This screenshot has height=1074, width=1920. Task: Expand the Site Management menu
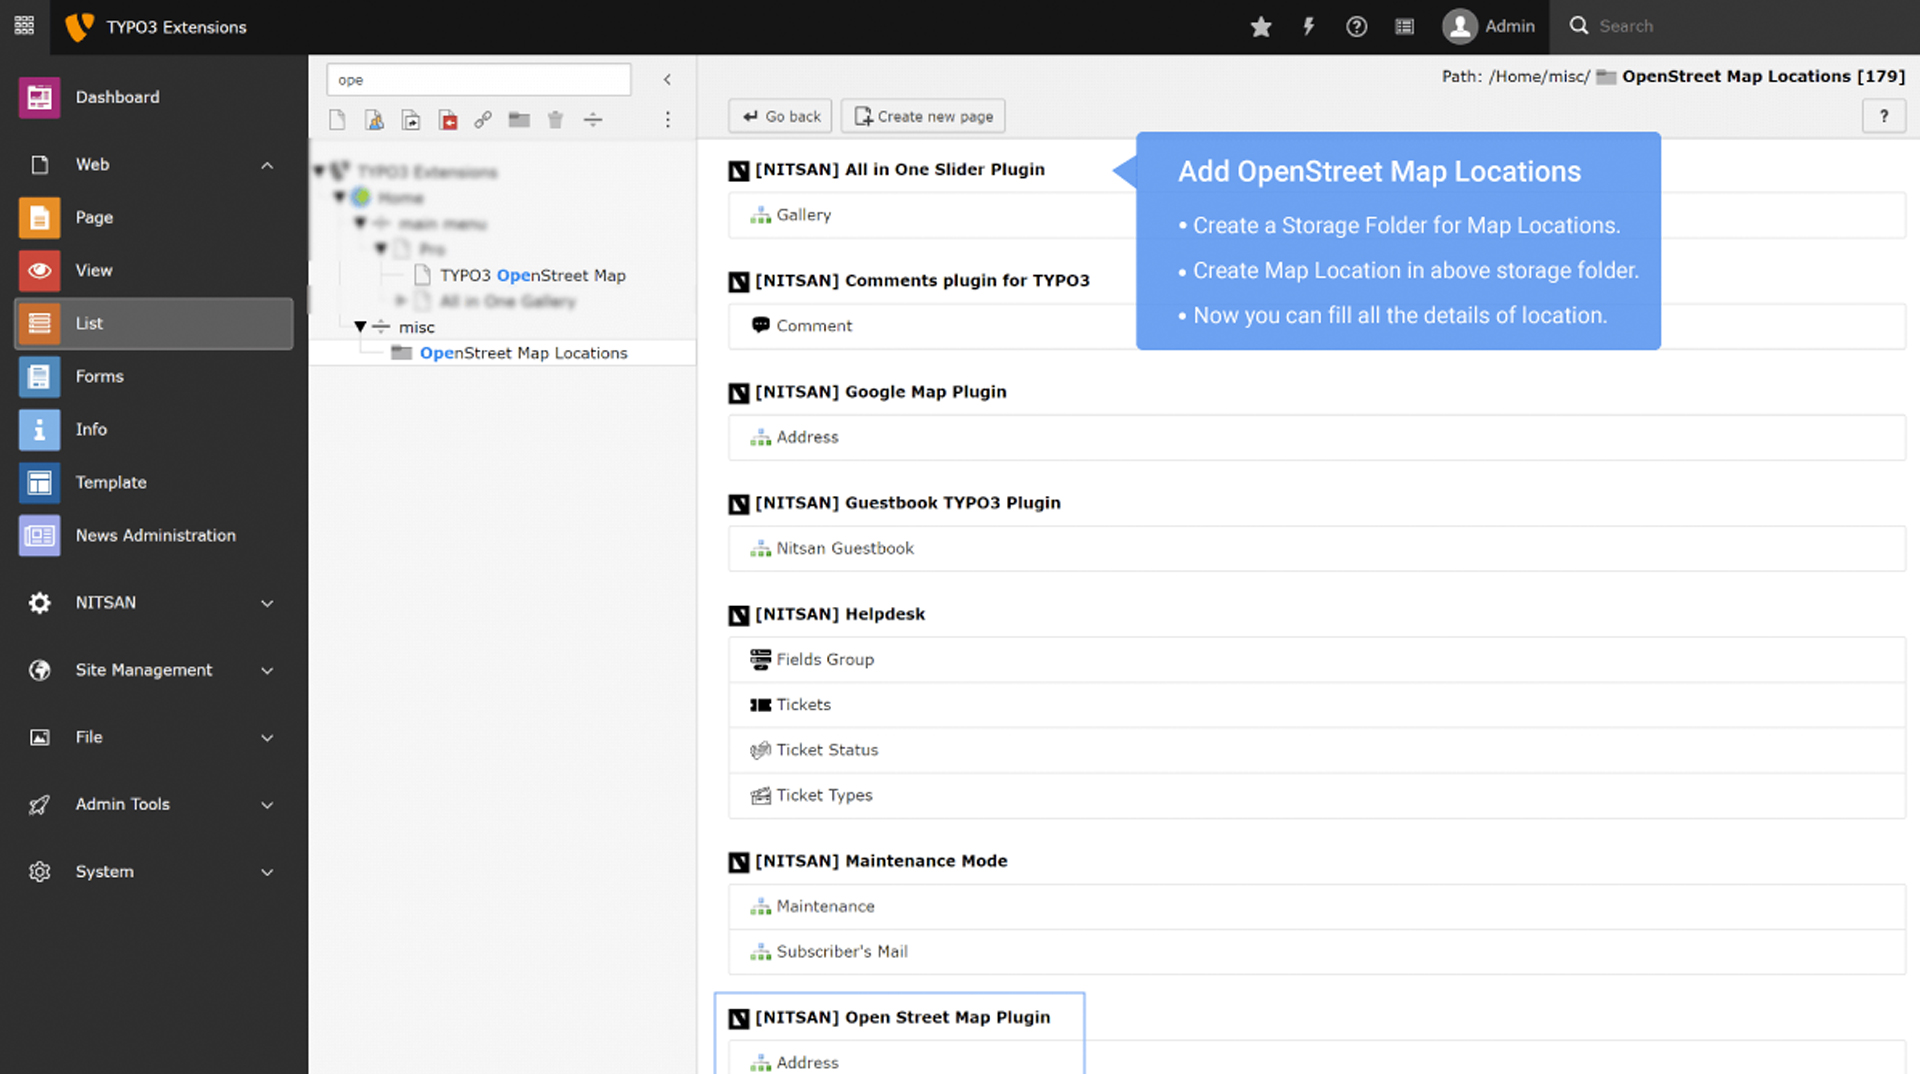(267, 670)
